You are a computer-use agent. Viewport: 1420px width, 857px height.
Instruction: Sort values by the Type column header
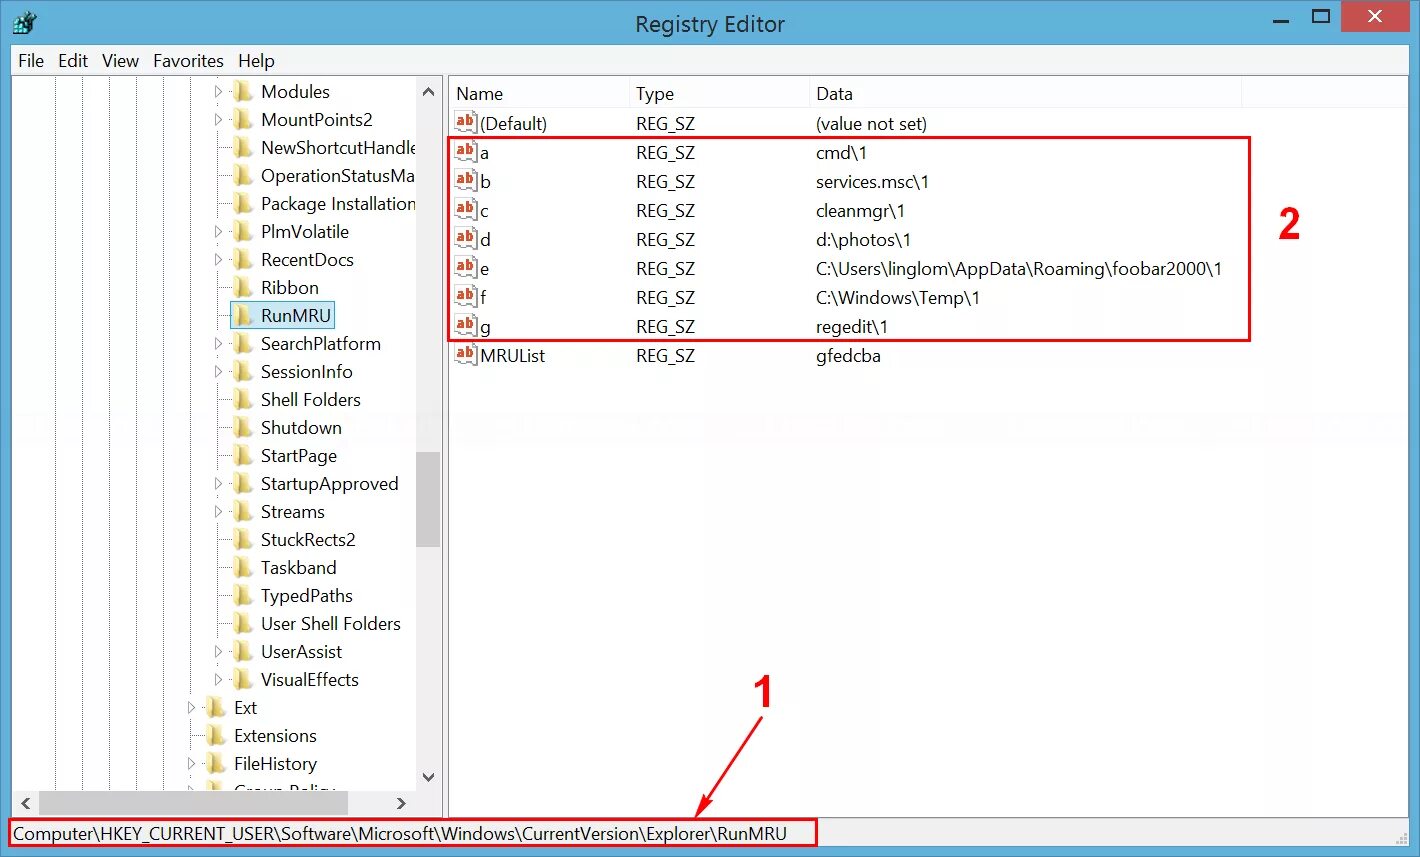pyautogui.click(x=719, y=94)
